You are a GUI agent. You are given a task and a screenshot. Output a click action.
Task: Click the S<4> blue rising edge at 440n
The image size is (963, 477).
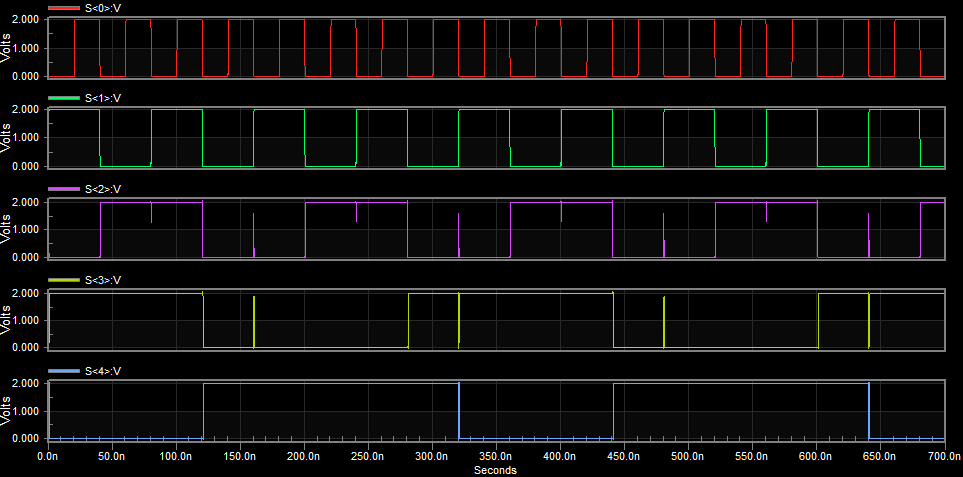[613, 411]
